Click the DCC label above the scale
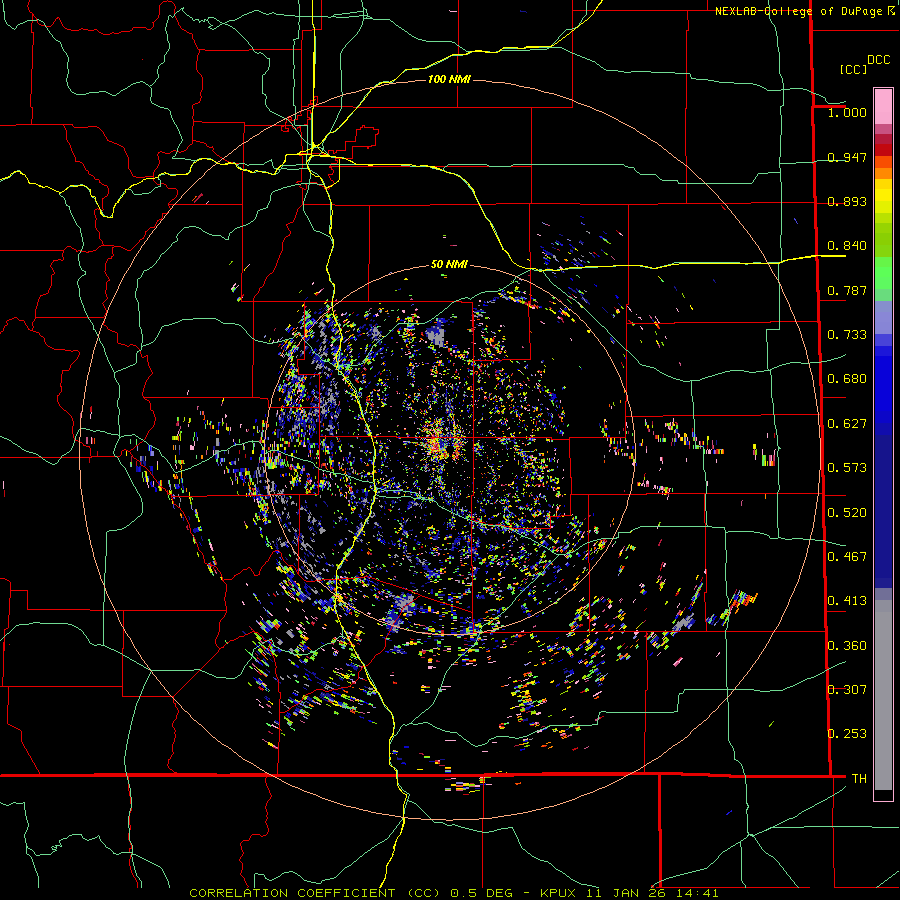The width and height of the screenshot is (900, 900). coord(878,60)
